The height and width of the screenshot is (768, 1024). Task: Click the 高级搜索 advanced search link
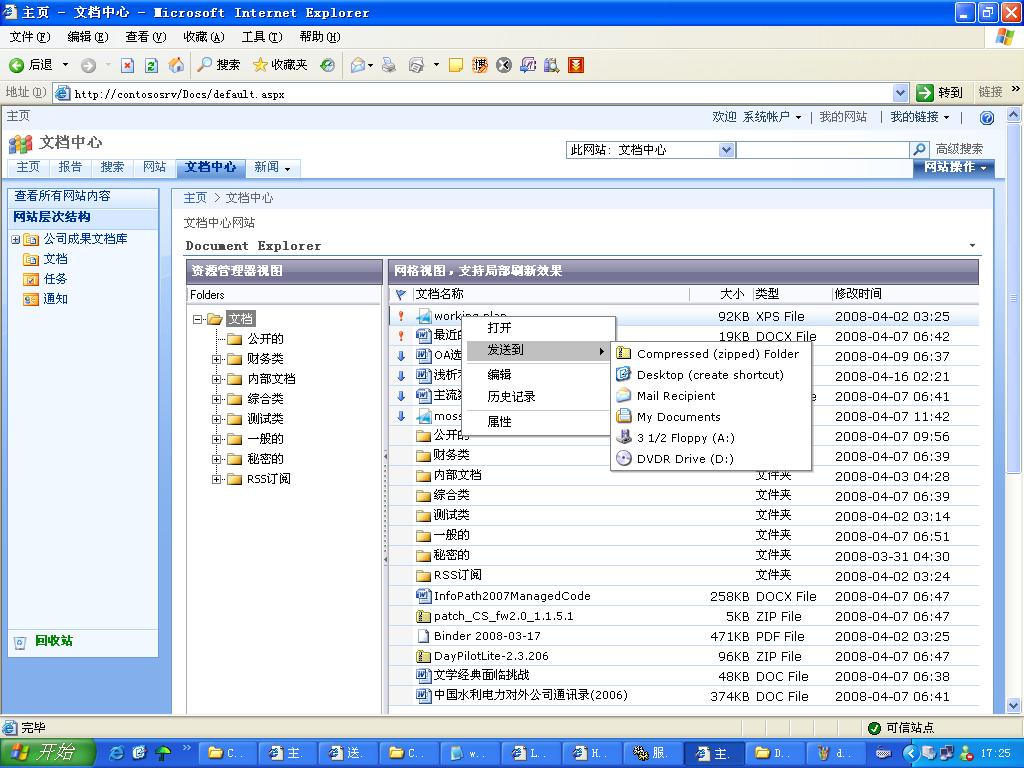tap(959, 149)
